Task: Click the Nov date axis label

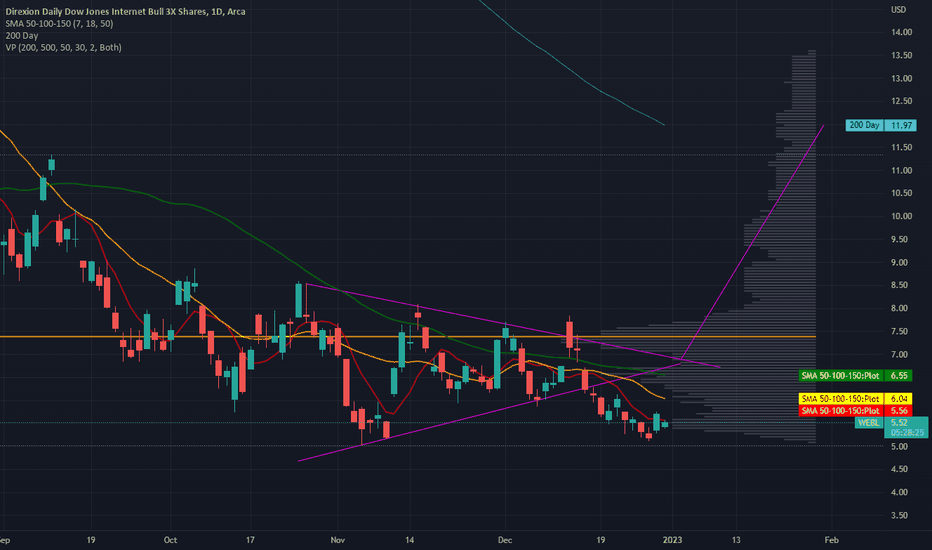Action: 338,540
